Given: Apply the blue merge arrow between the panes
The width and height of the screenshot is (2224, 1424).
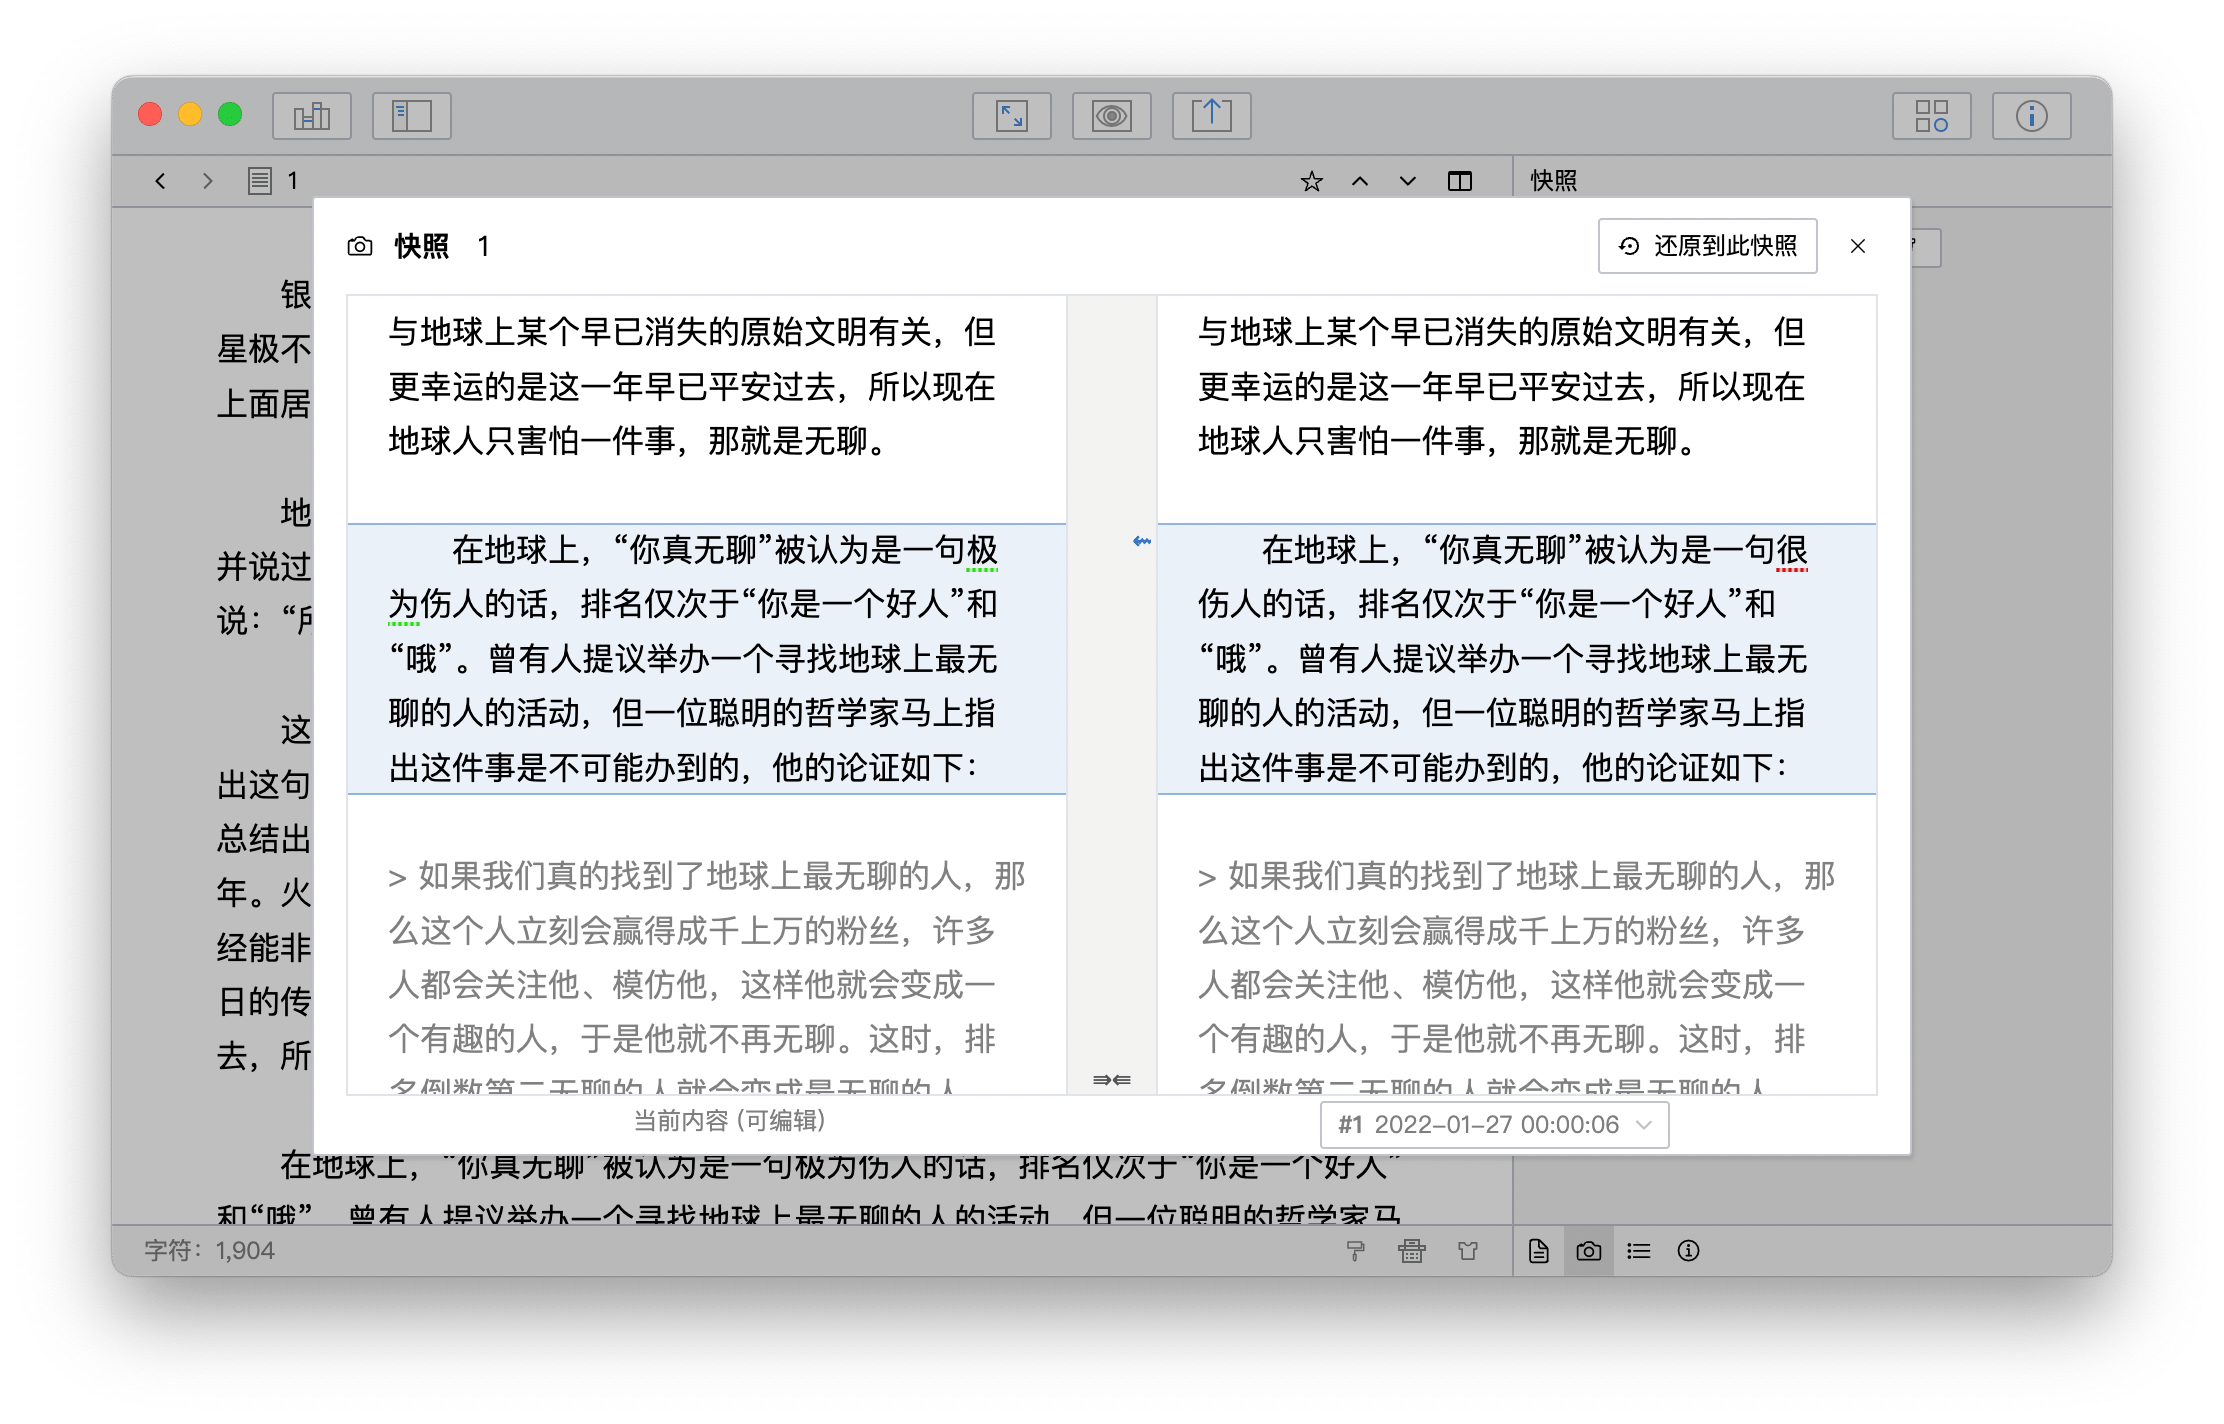Looking at the screenshot, I should [1142, 542].
